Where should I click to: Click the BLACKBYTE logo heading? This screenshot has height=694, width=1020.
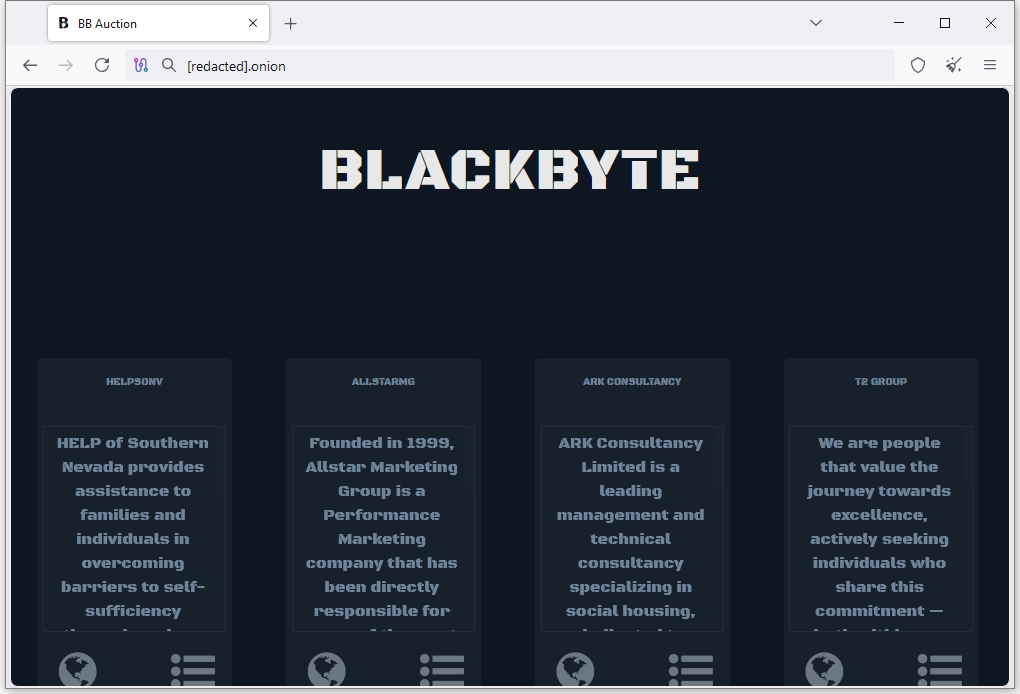coord(510,169)
